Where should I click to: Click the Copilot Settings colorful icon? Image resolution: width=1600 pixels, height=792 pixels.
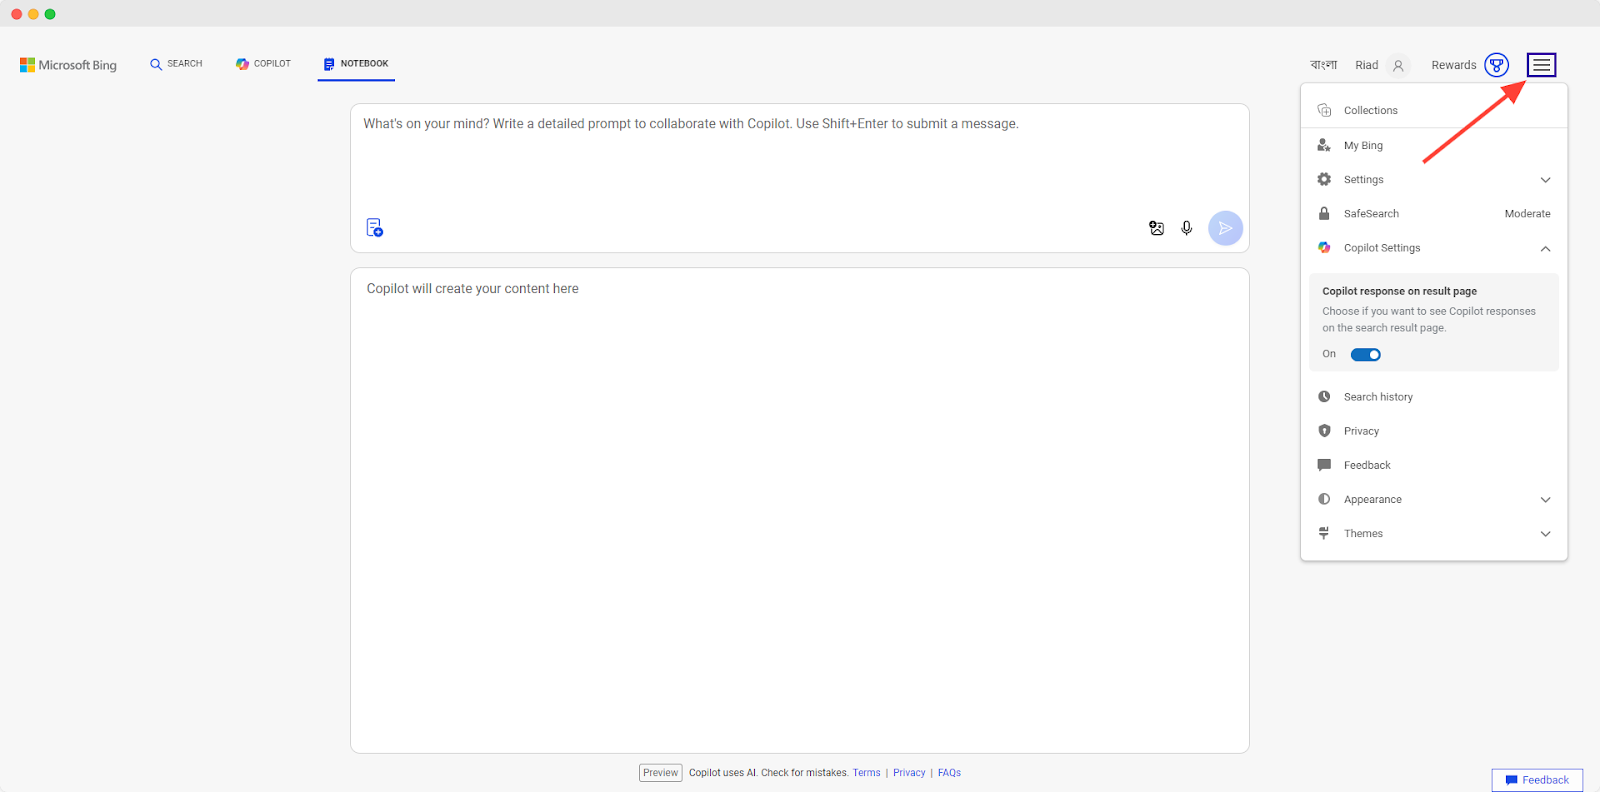tap(1324, 247)
